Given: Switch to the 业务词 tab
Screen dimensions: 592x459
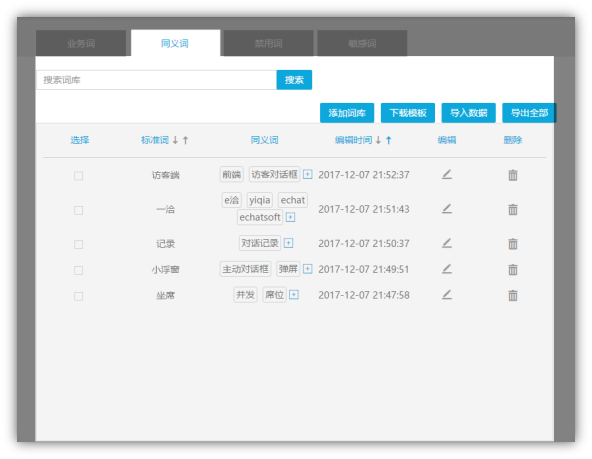Looking at the screenshot, I should 81,43.
